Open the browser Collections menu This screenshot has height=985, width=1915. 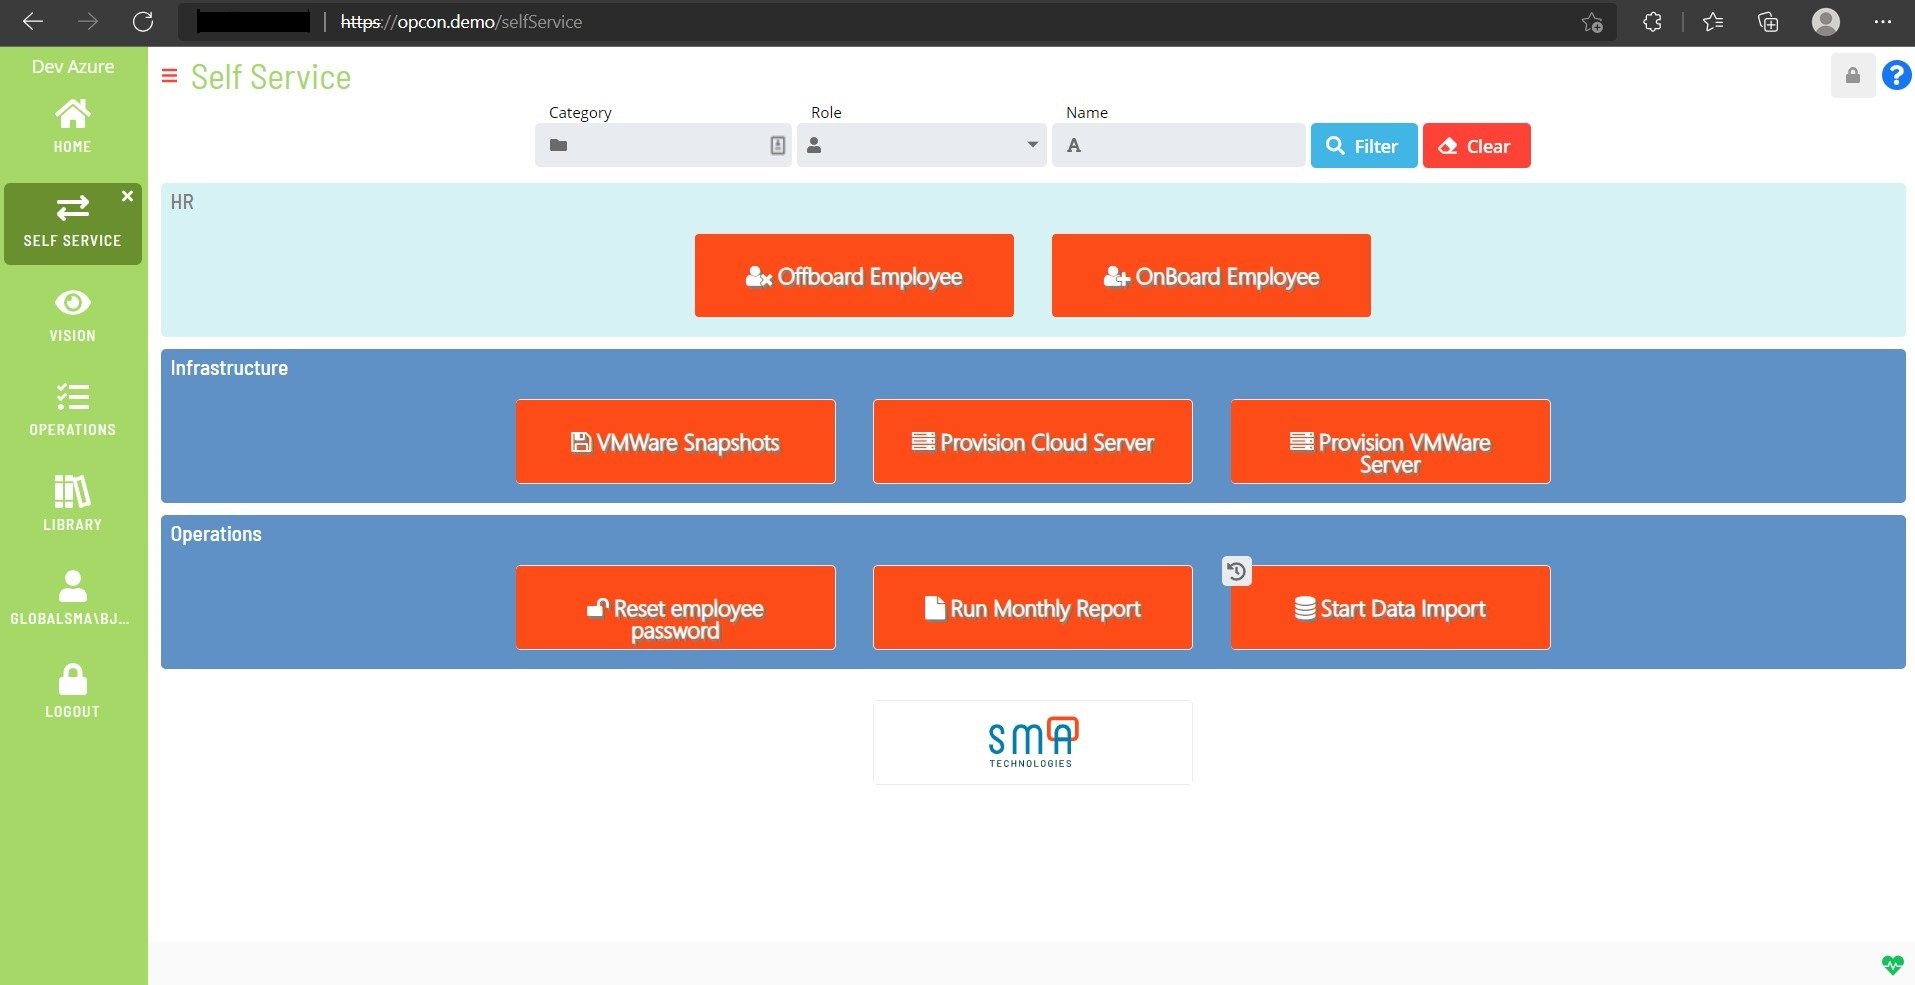pyautogui.click(x=1769, y=21)
